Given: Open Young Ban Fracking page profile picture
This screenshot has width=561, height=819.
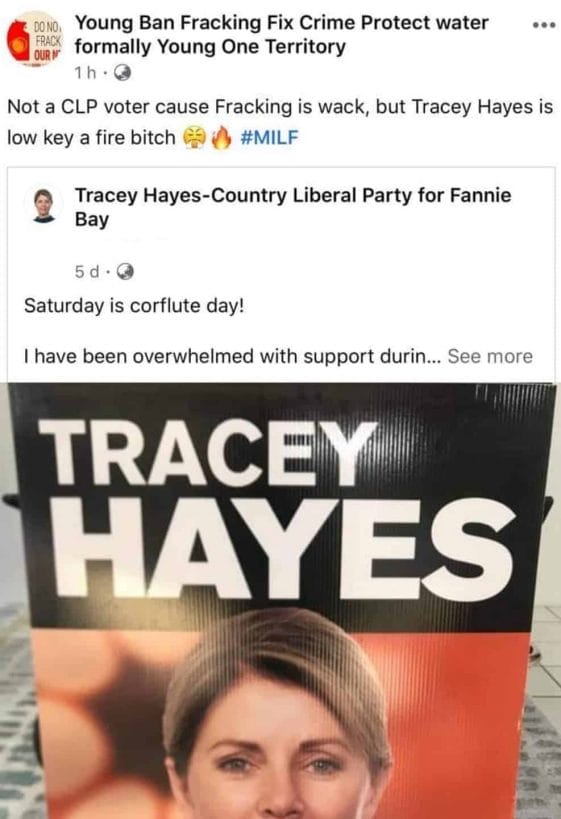Looking at the screenshot, I should coord(34,40).
